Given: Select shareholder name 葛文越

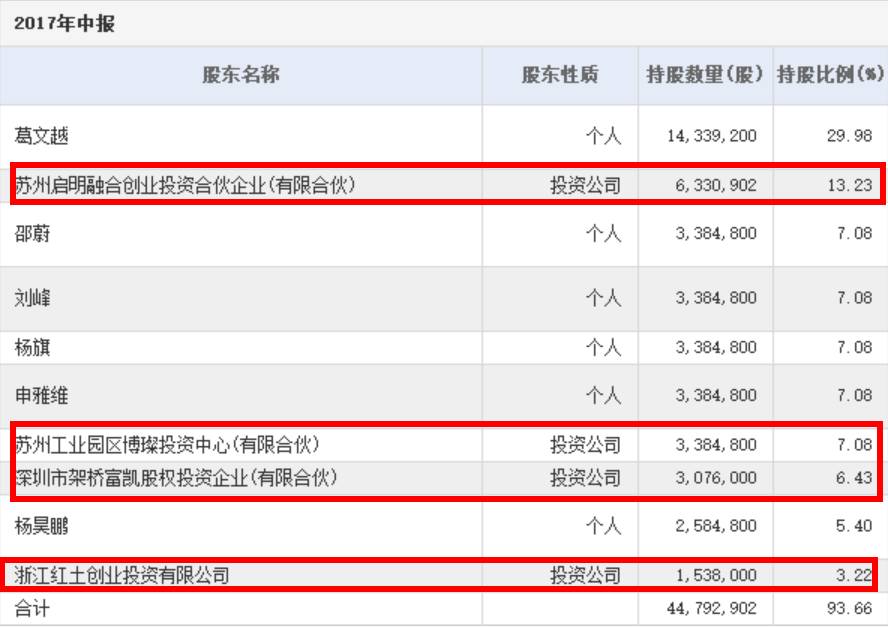Looking at the screenshot, I should [41, 136].
